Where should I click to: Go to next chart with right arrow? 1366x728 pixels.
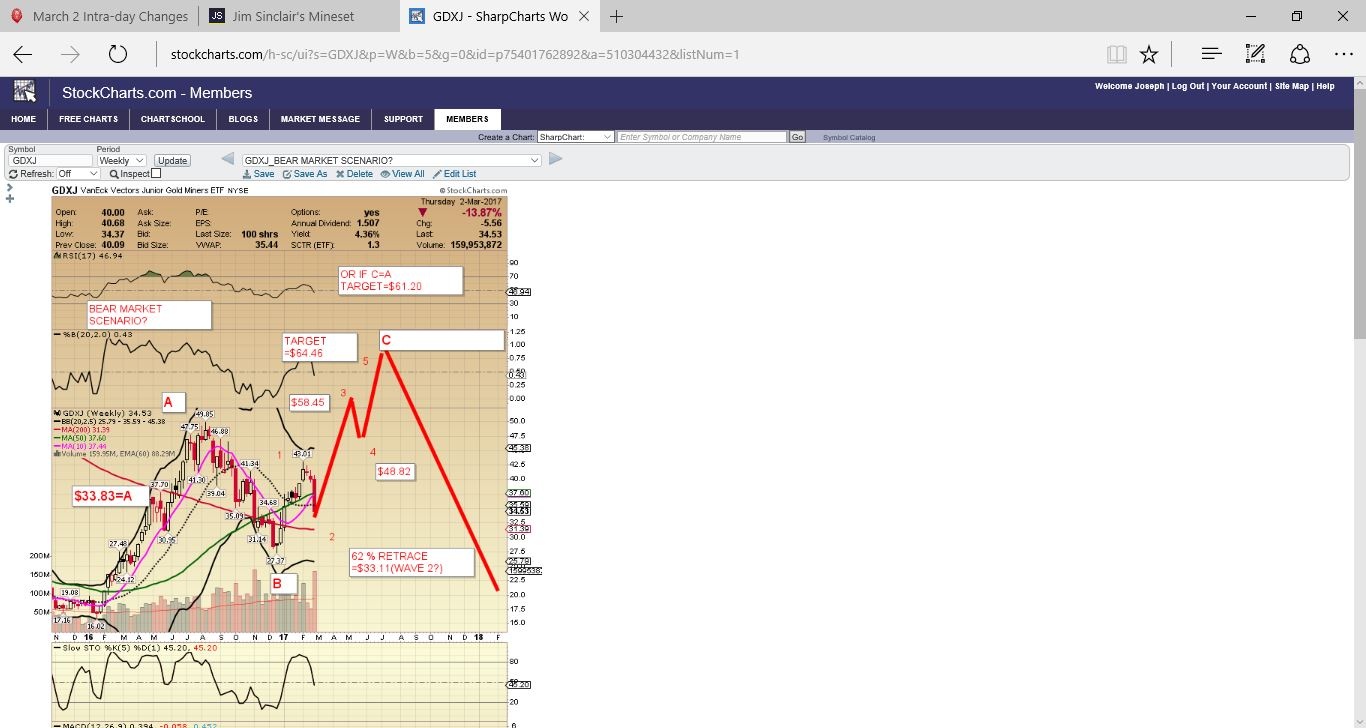[x=556, y=160]
